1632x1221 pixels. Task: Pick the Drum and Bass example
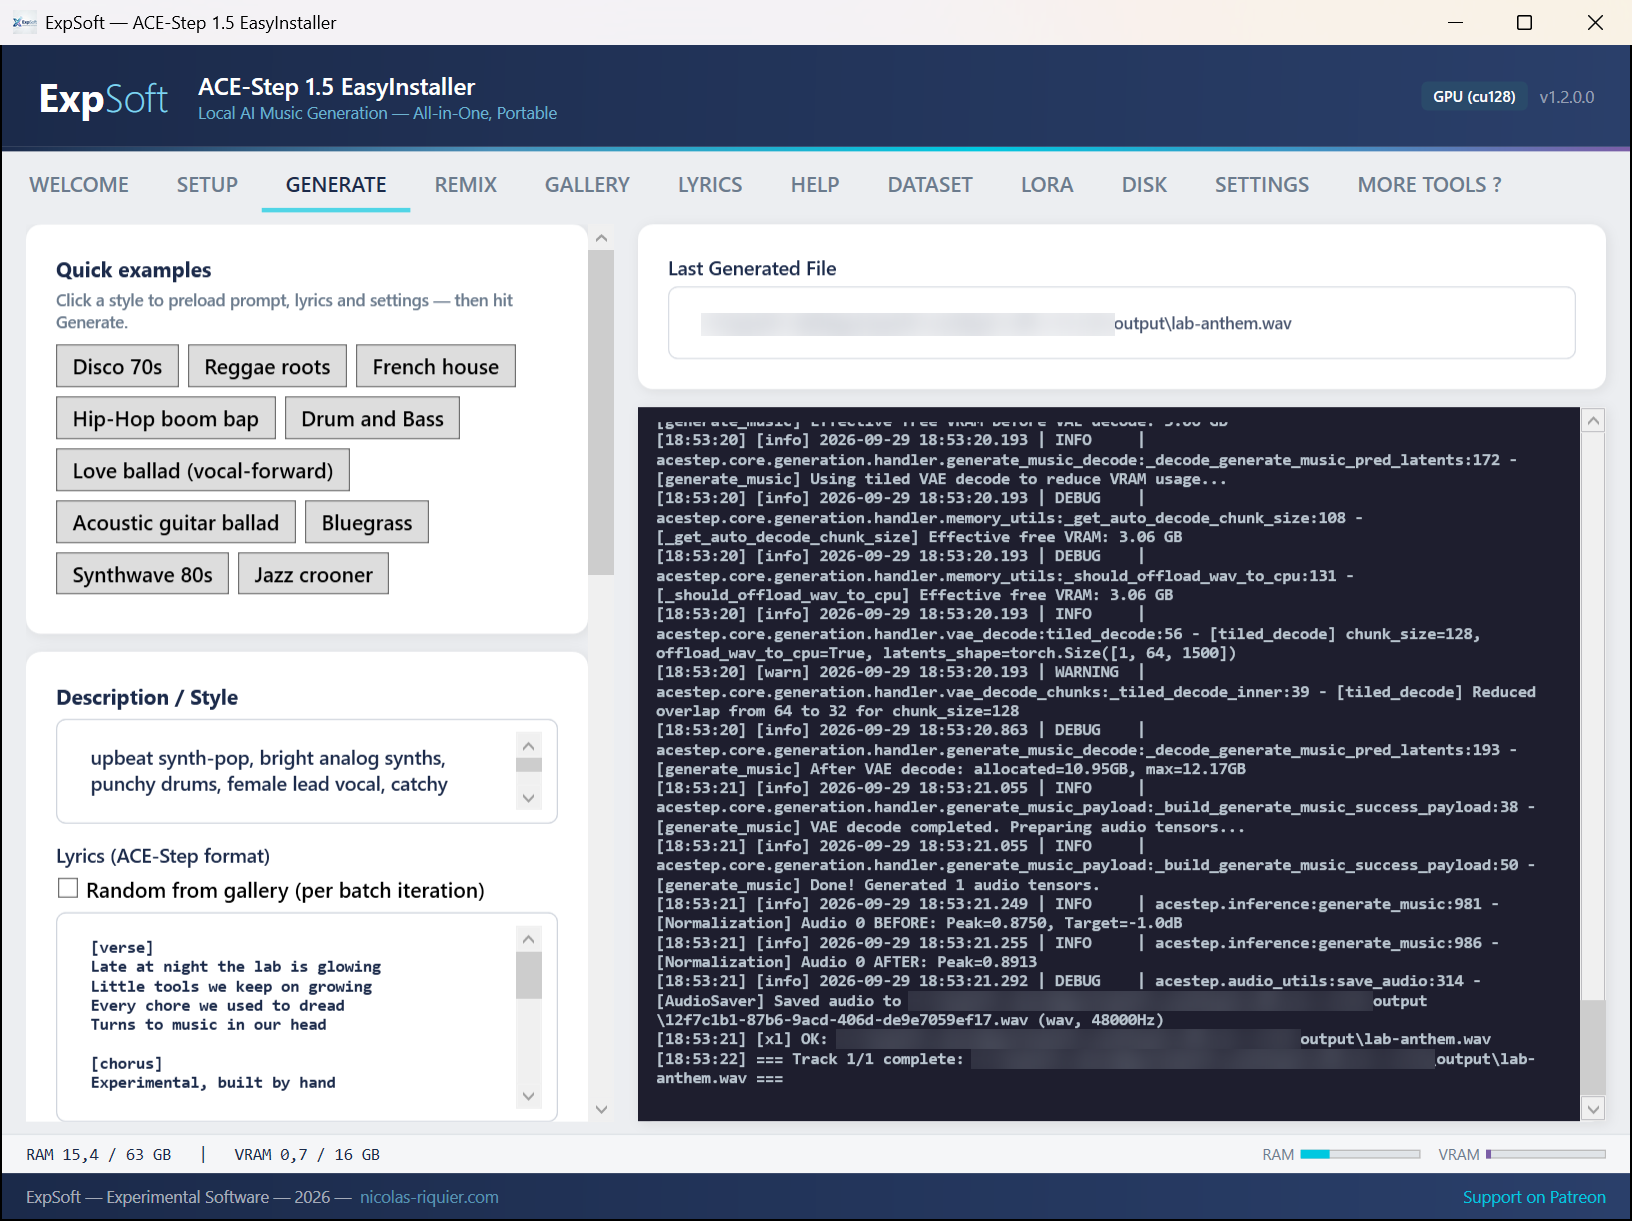pyautogui.click(x=372, y=418)
